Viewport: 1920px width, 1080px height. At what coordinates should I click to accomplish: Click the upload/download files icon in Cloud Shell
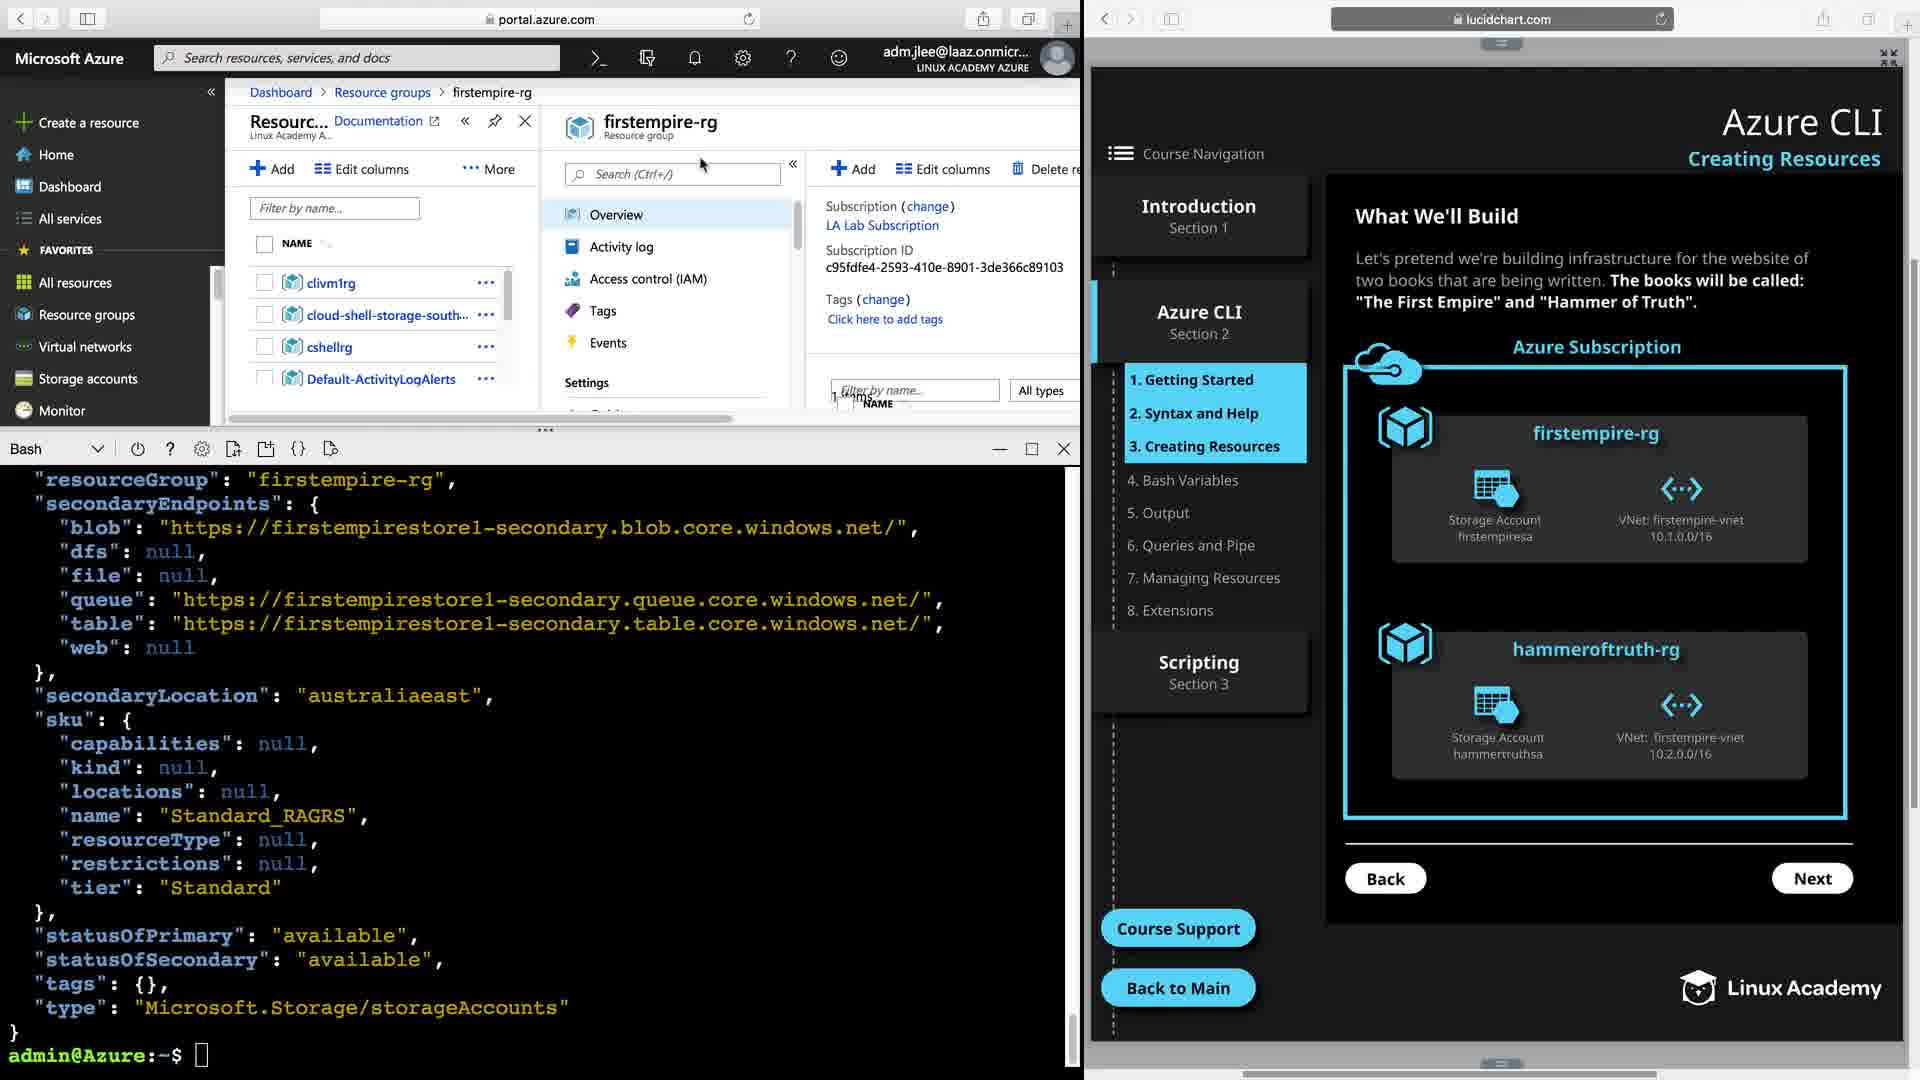(234, 449)
